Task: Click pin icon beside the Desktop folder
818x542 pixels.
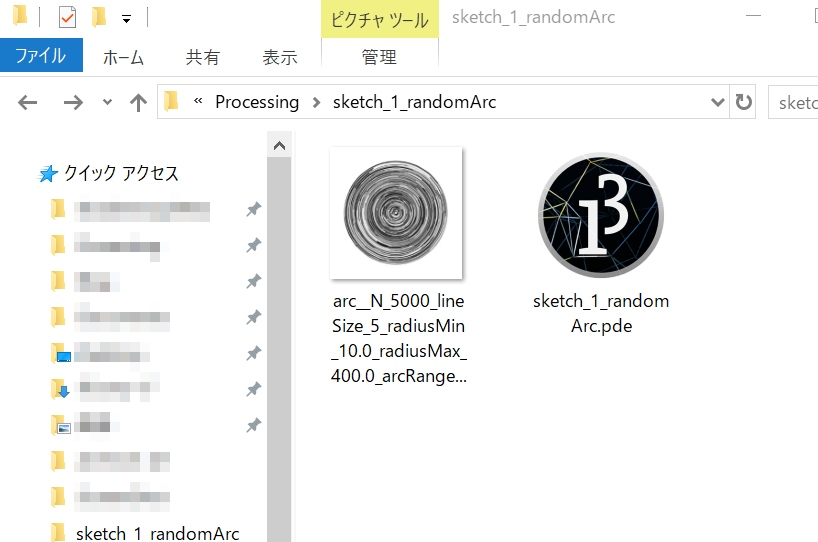Action: [x=254, y=353]
